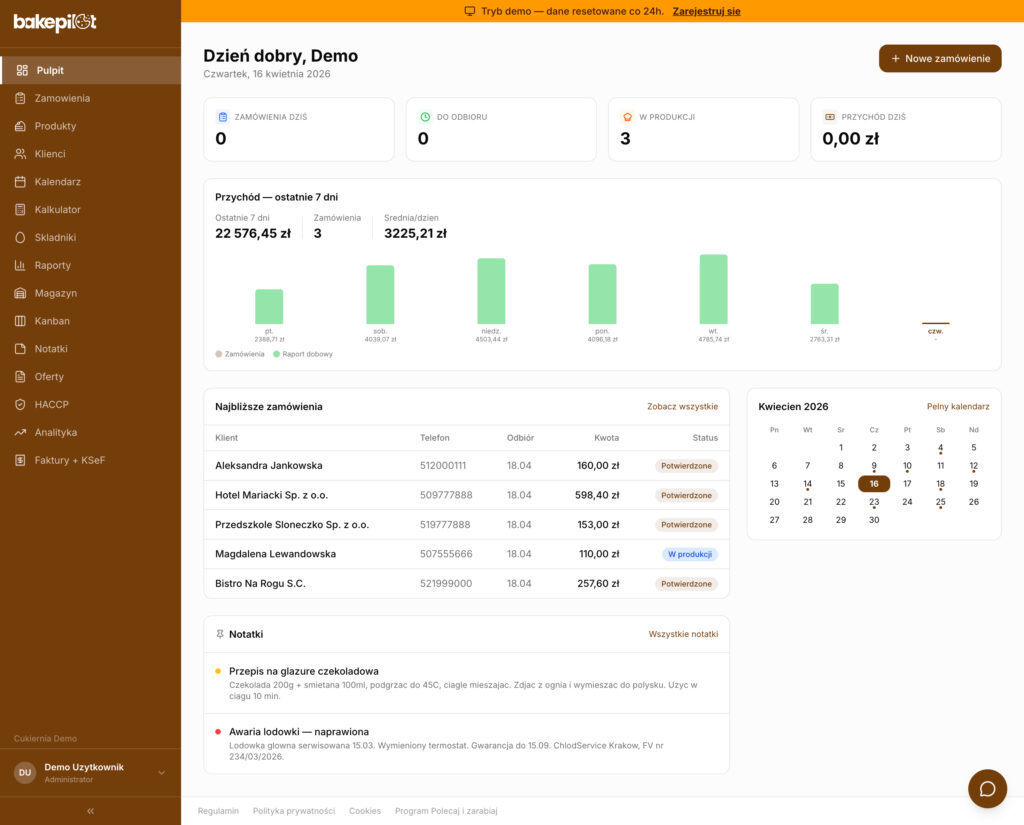Click phone number 507555666

coord(446,554)
